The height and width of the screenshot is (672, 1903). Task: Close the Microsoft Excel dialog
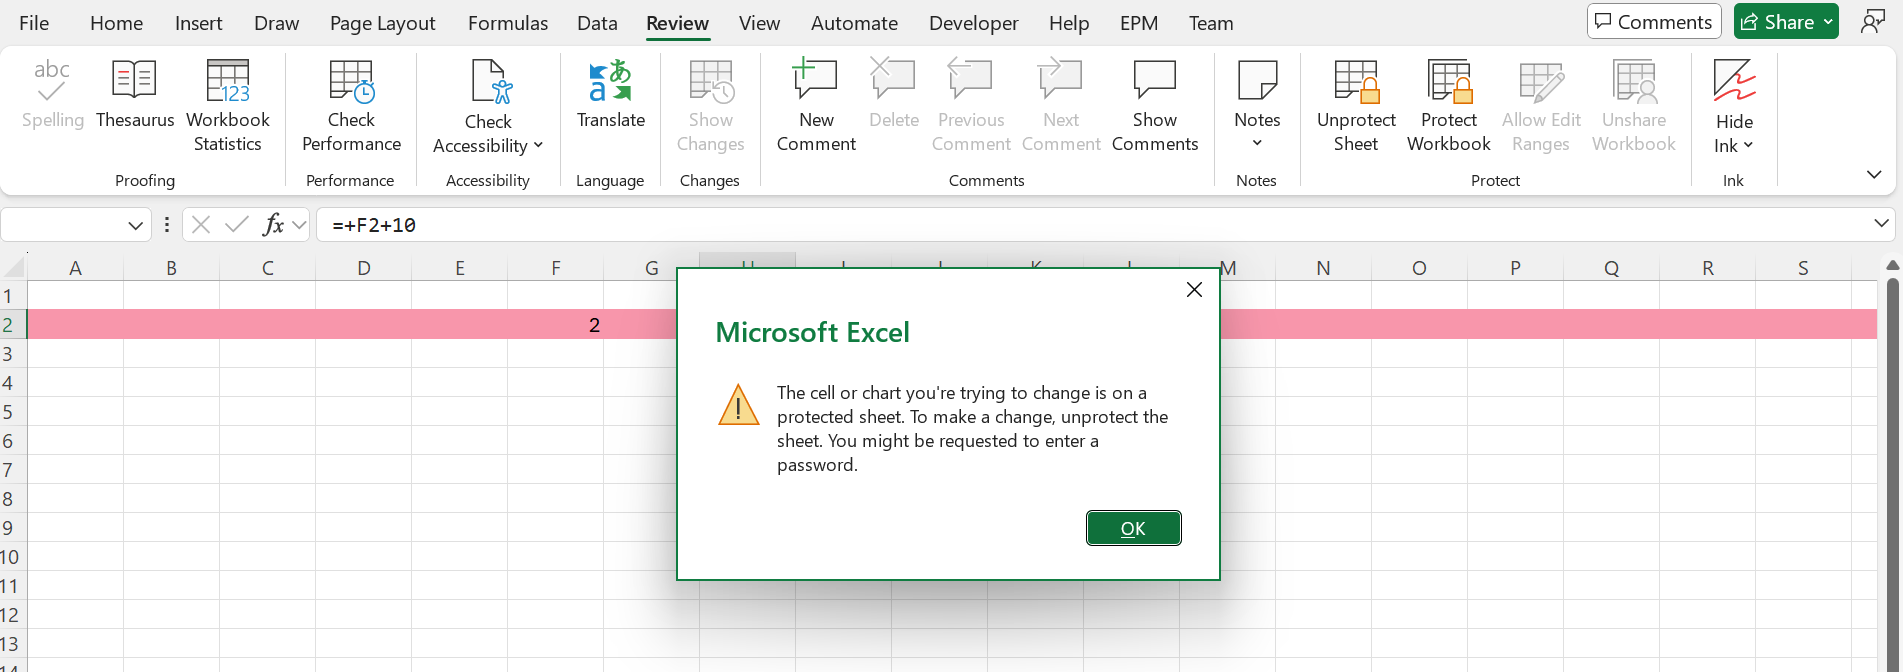1194,290
